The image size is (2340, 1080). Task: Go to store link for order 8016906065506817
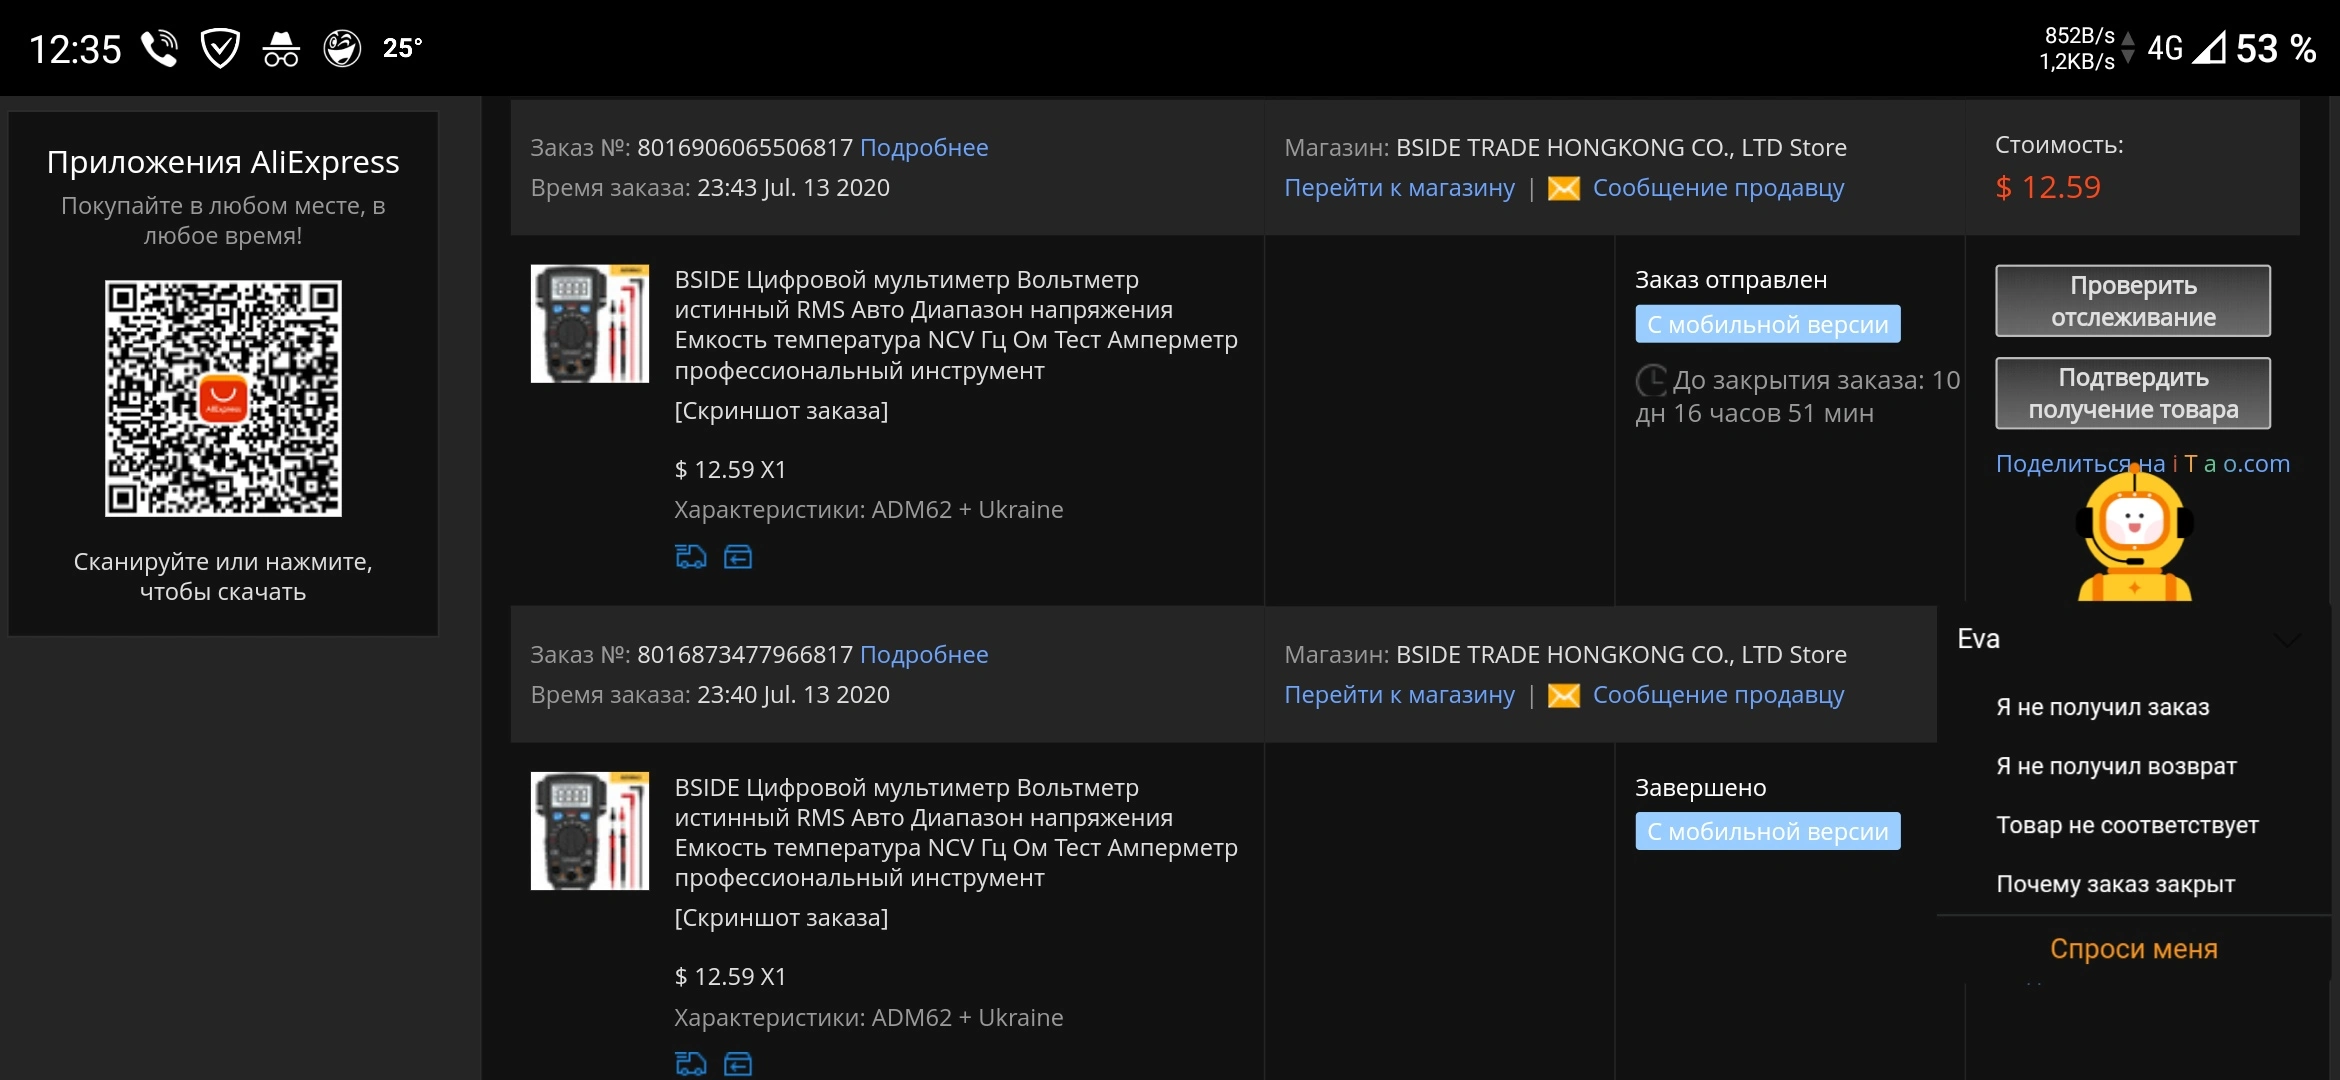point(1400,188)
